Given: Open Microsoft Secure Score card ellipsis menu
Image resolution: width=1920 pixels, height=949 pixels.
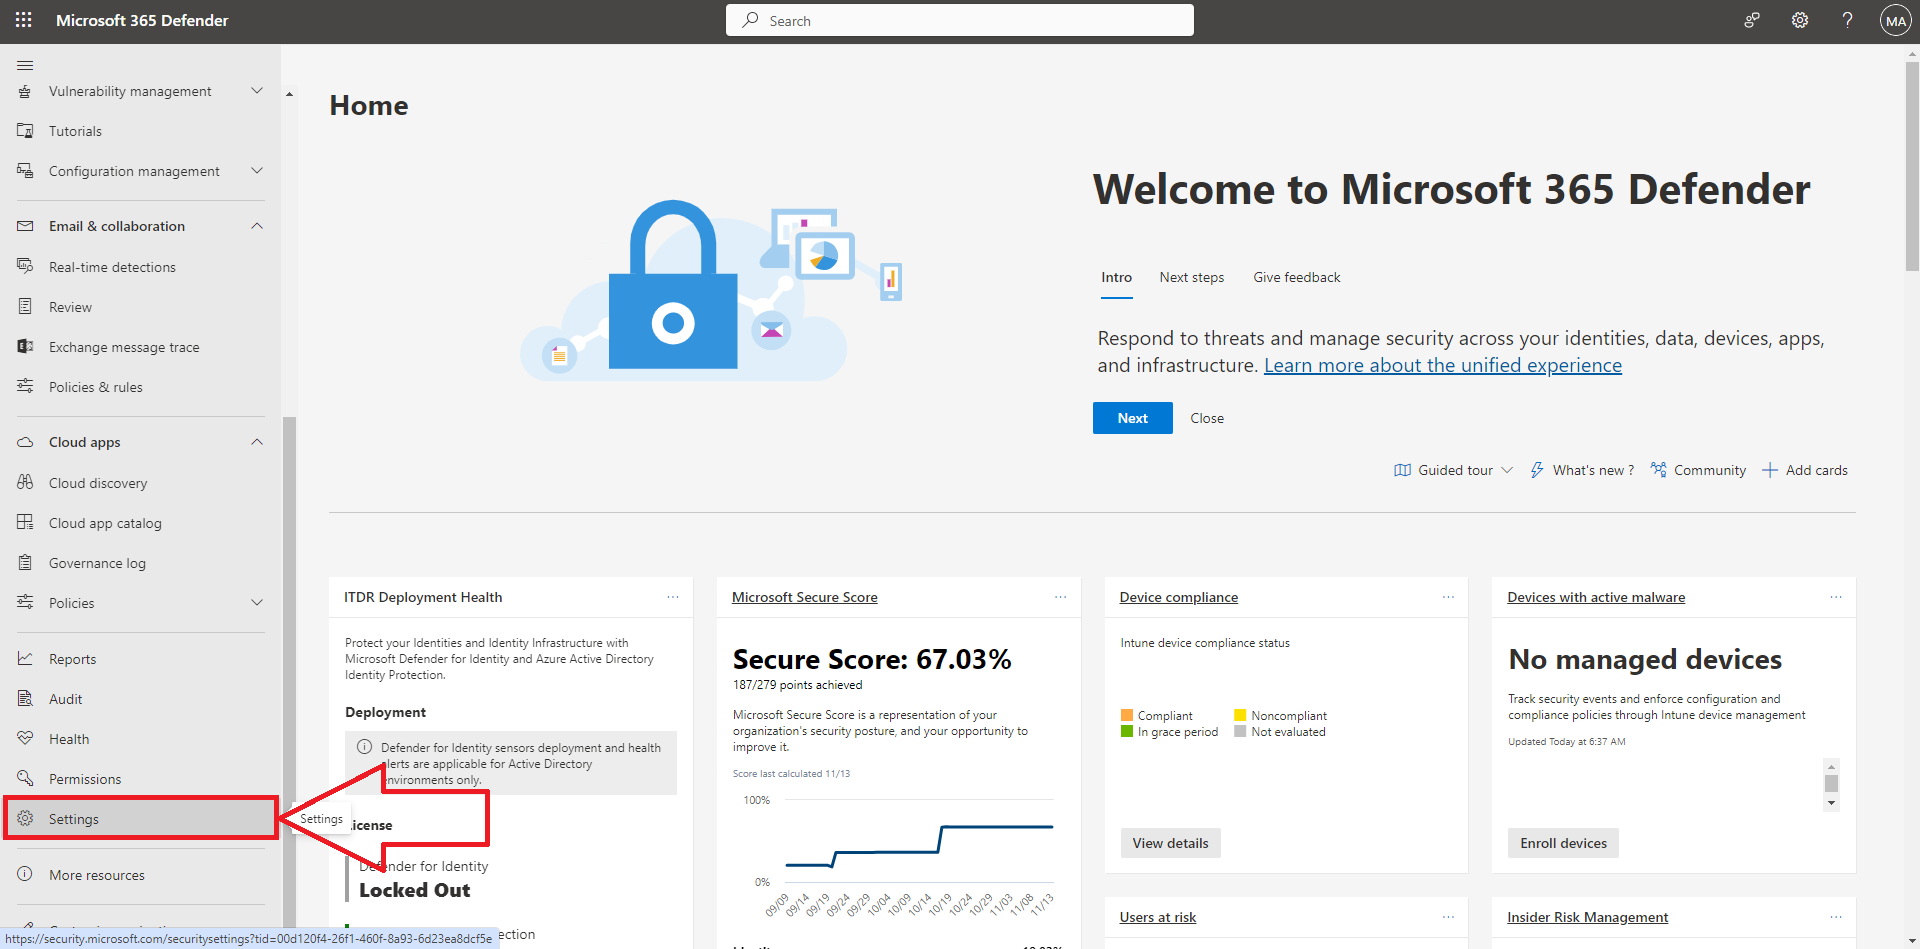Looking at the screenshot, I should (1060, 597).
